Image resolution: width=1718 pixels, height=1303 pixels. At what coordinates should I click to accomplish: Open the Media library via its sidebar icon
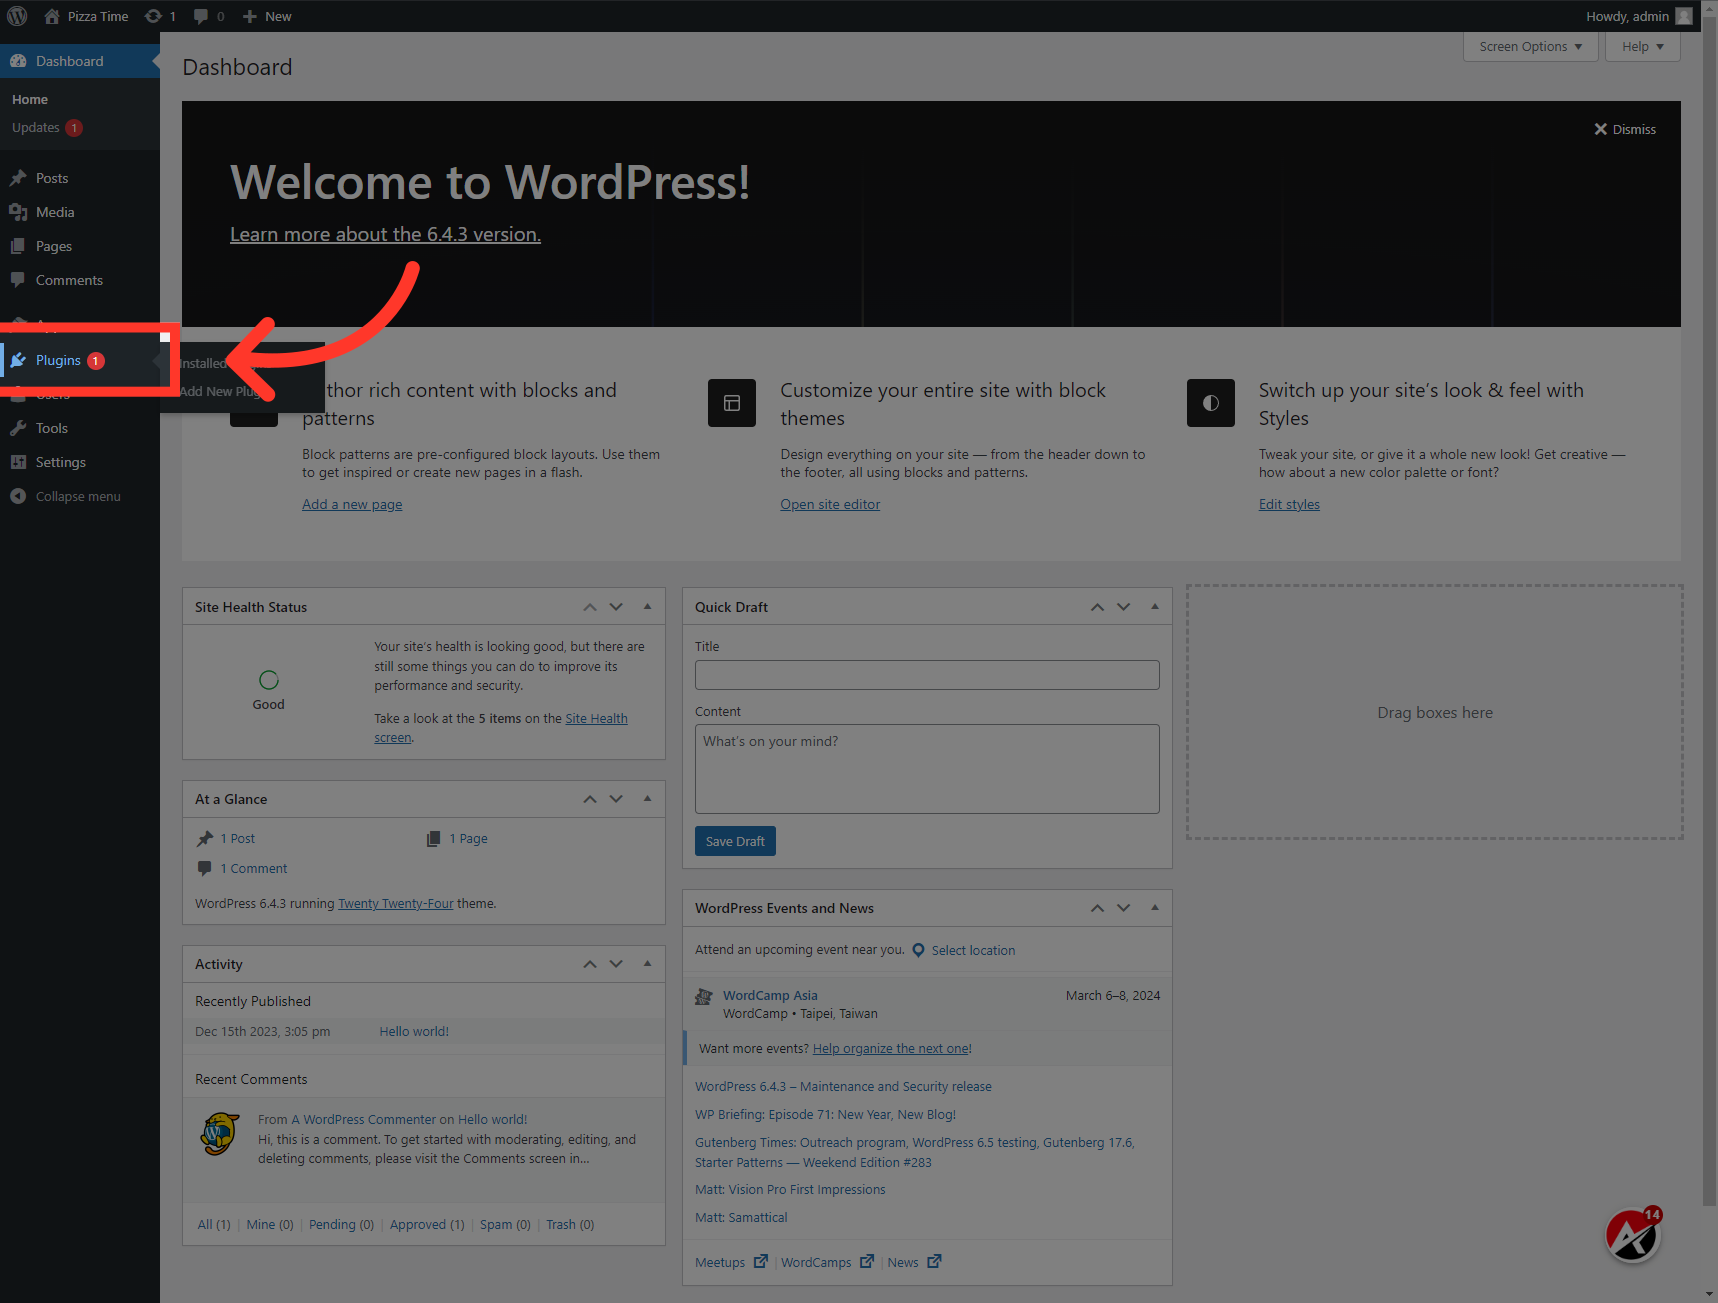click(21, 211)
